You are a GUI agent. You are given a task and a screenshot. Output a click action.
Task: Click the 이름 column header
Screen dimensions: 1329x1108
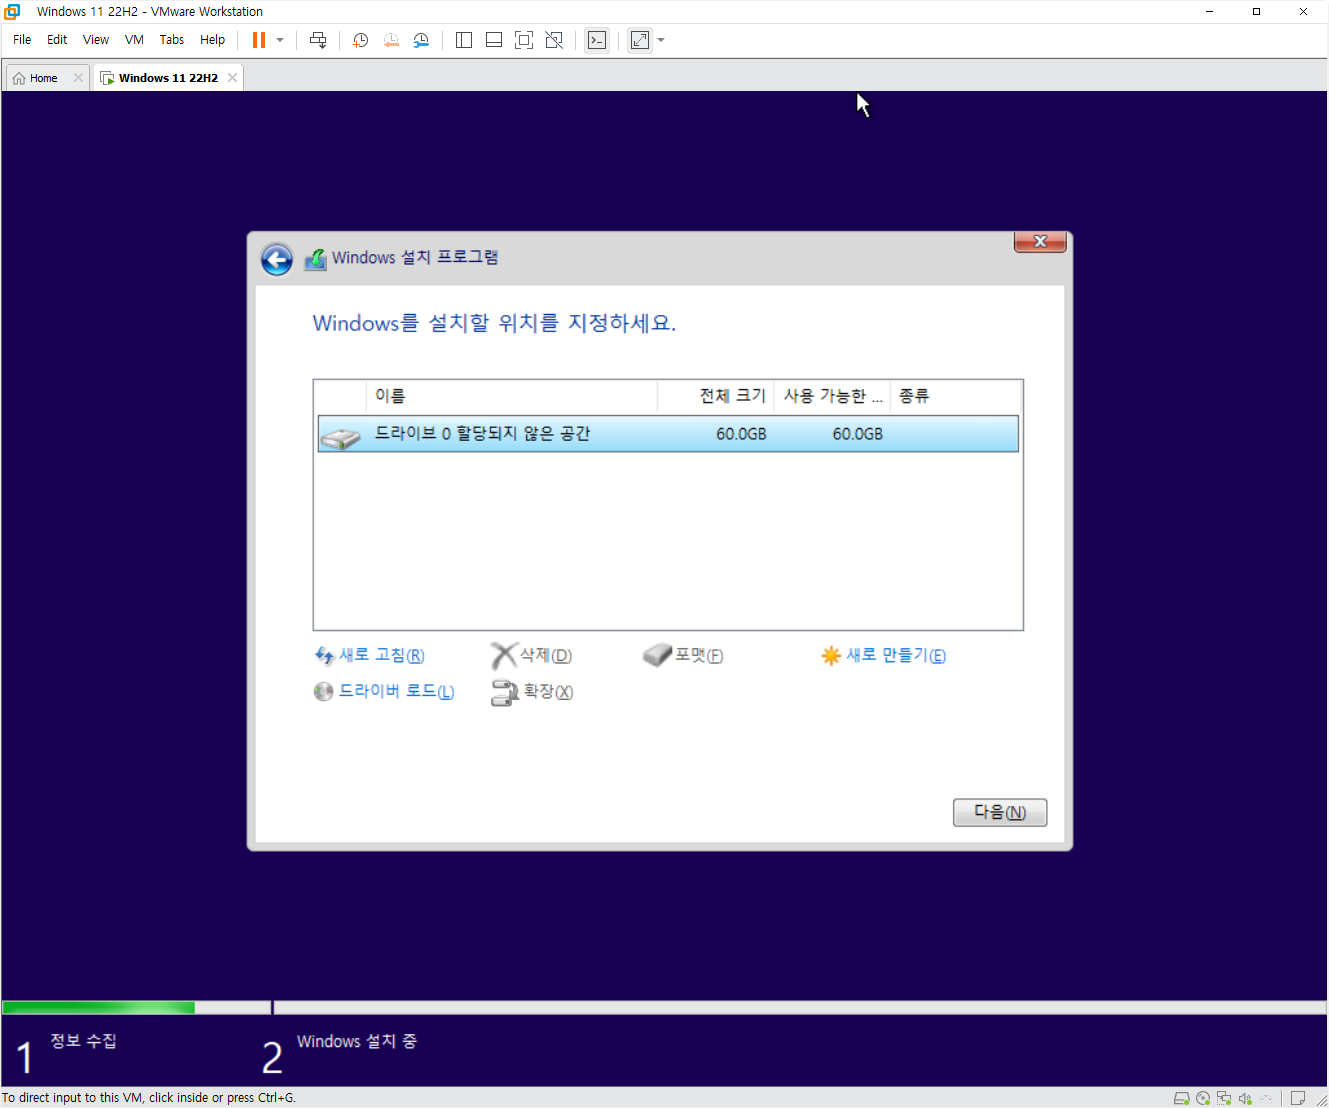coord(511,396)
